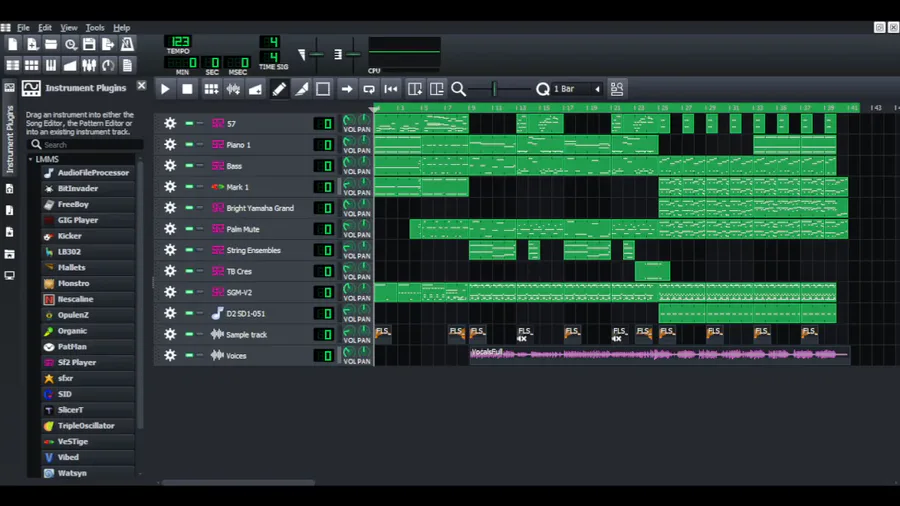The height and width of the screenshot is (506, 900).
Task: Open track settings gear for Voices
Action: coord(170,355)
